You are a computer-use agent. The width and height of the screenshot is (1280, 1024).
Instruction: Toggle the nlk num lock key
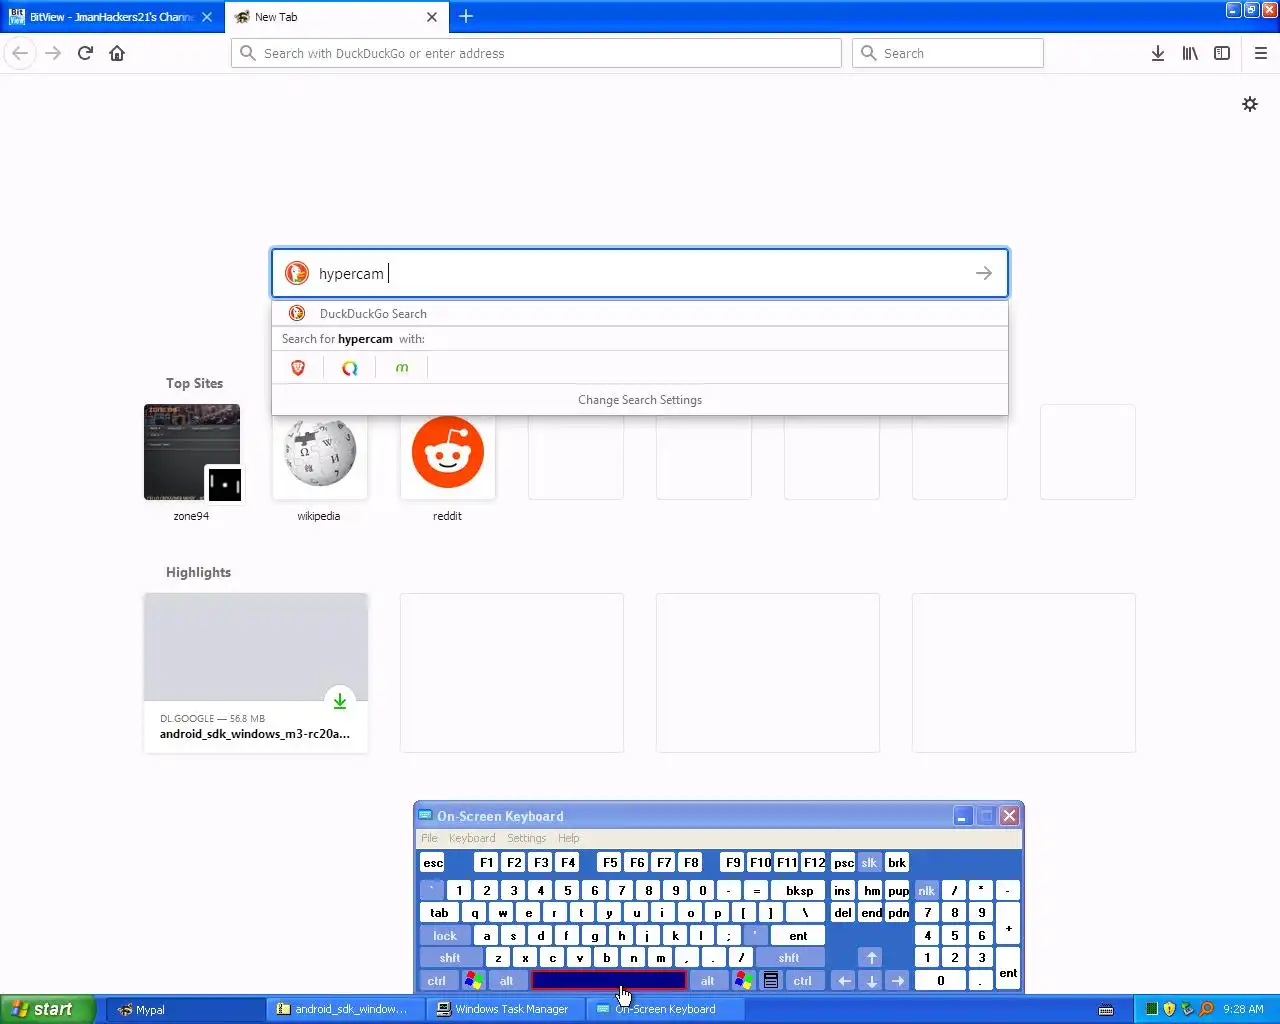[x=927, y=890]
